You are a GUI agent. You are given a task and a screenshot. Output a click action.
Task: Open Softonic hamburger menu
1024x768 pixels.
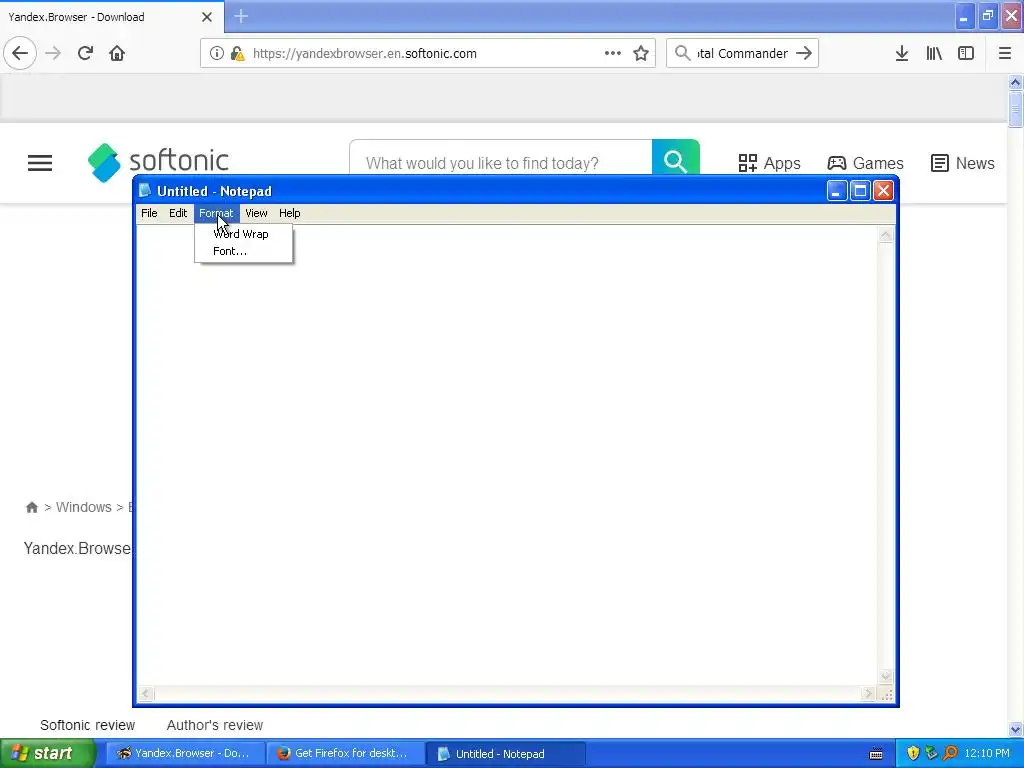click(x=40, y=163)
